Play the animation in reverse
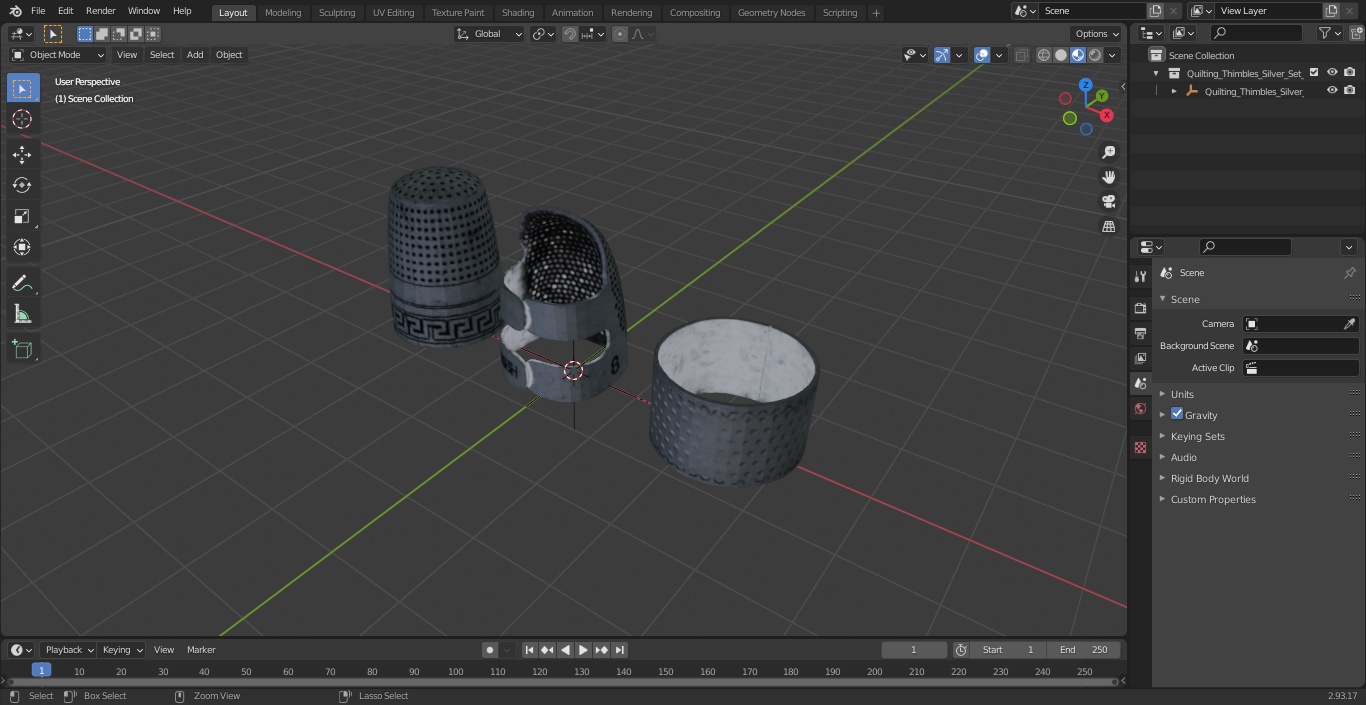The height and width of the screenshot is (705, 1366). point(565,650)
